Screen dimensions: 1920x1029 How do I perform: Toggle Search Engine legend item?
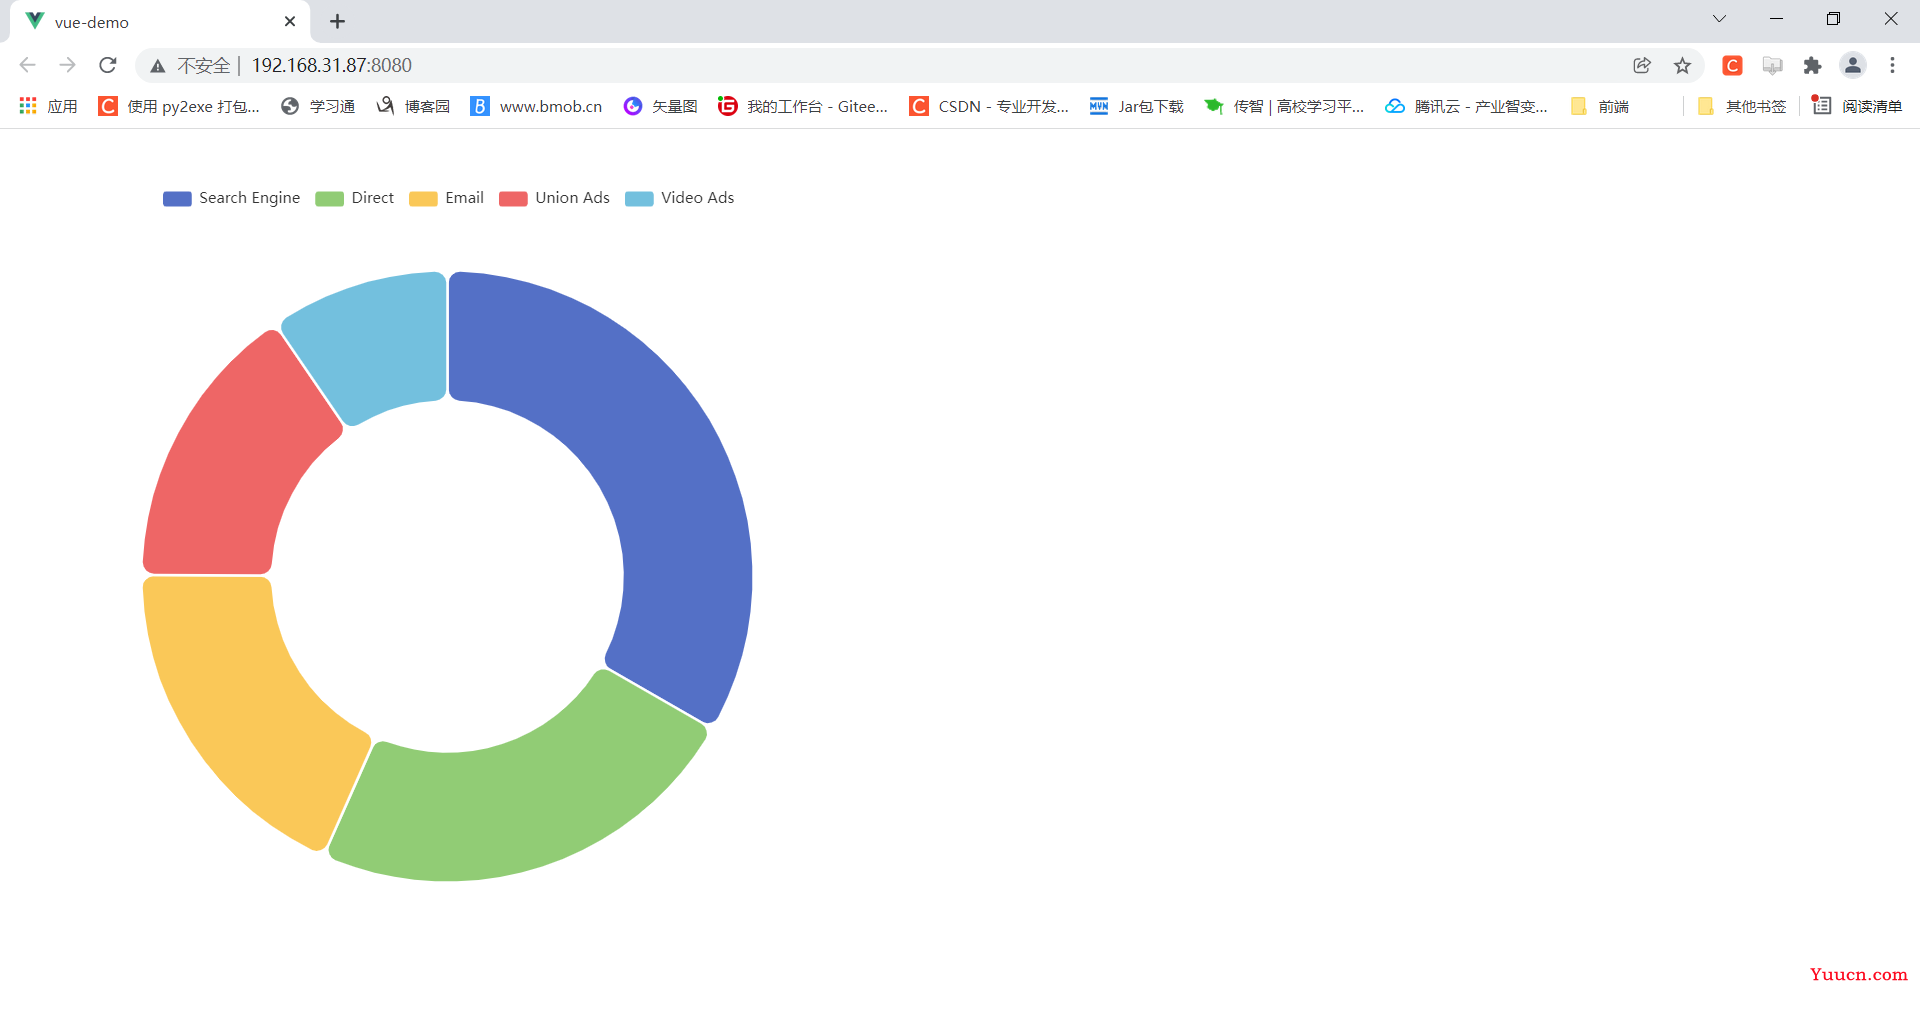coord(232,198)
